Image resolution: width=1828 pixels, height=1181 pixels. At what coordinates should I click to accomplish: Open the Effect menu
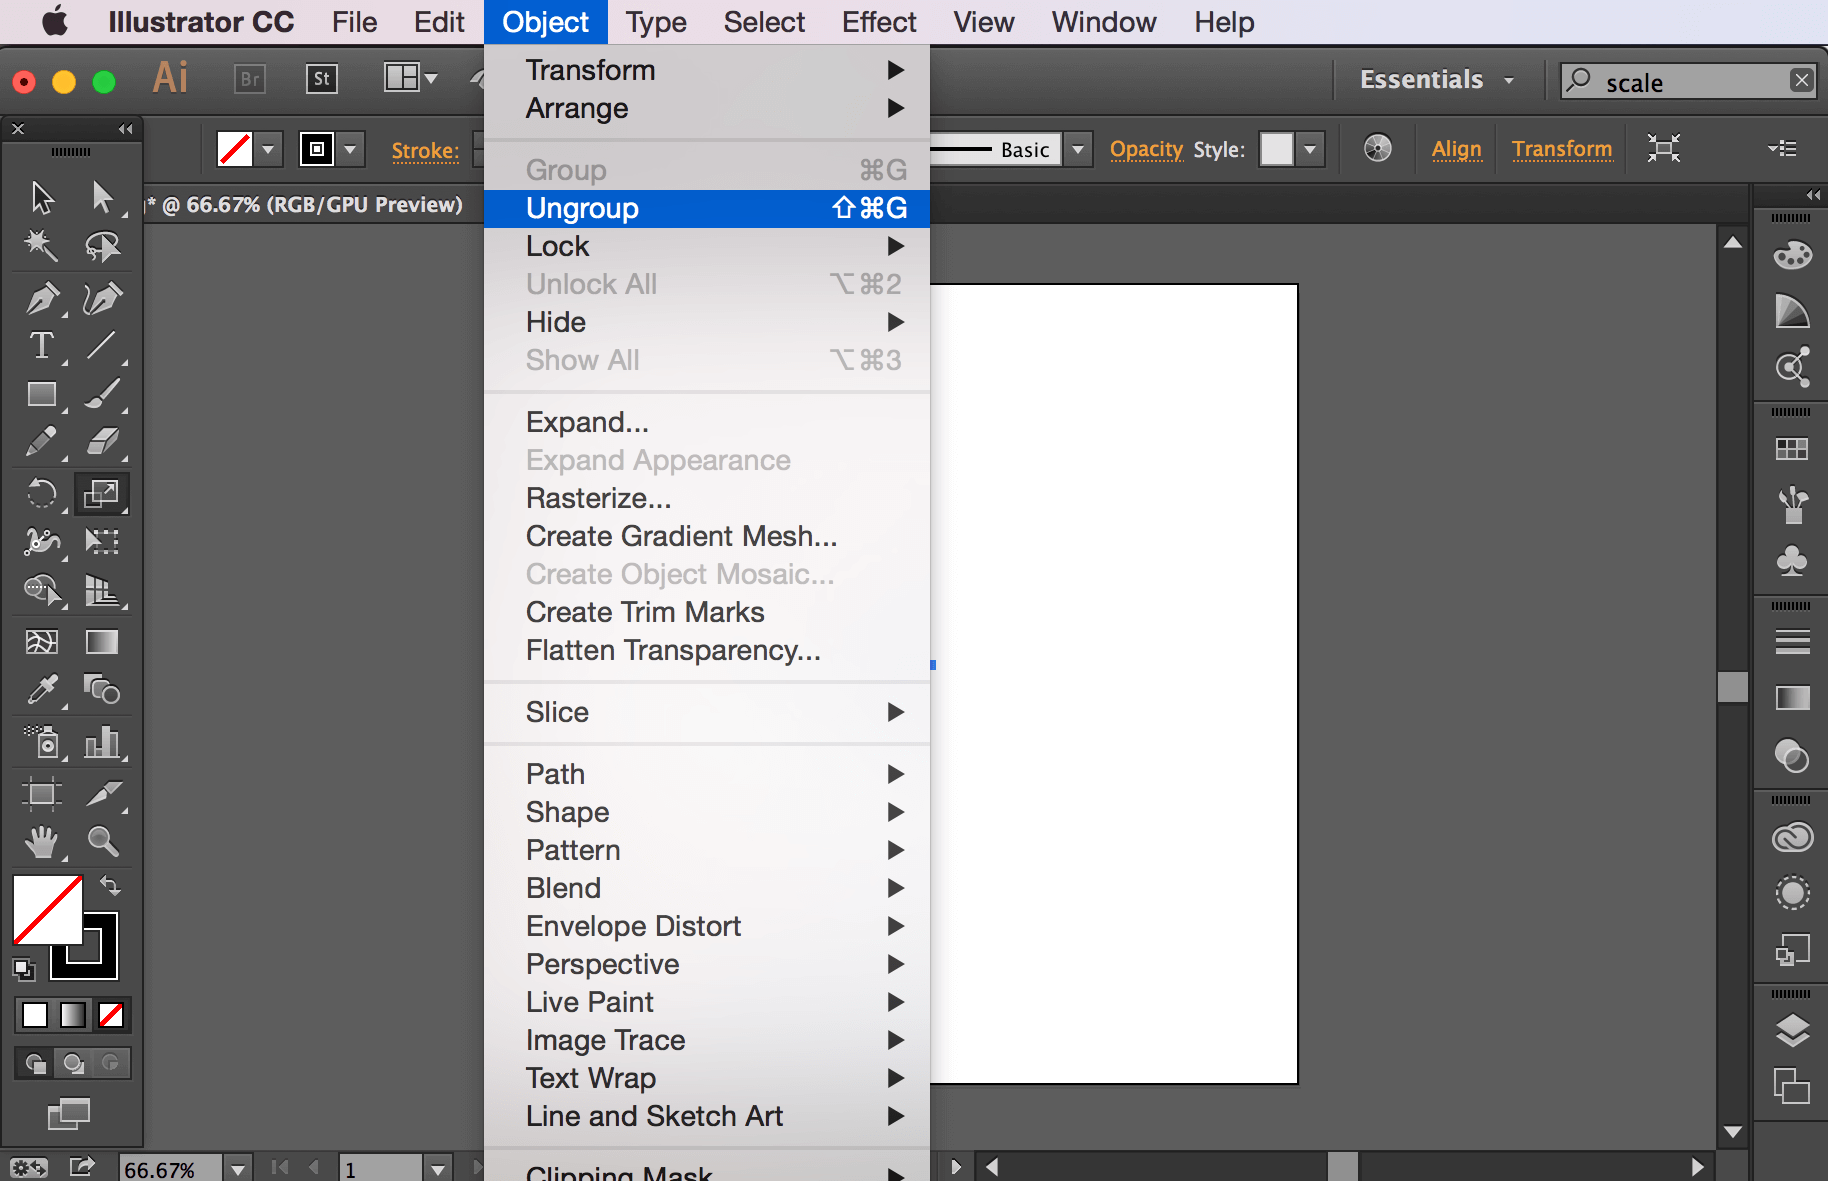pyautogui.click(x=878, y=22)
